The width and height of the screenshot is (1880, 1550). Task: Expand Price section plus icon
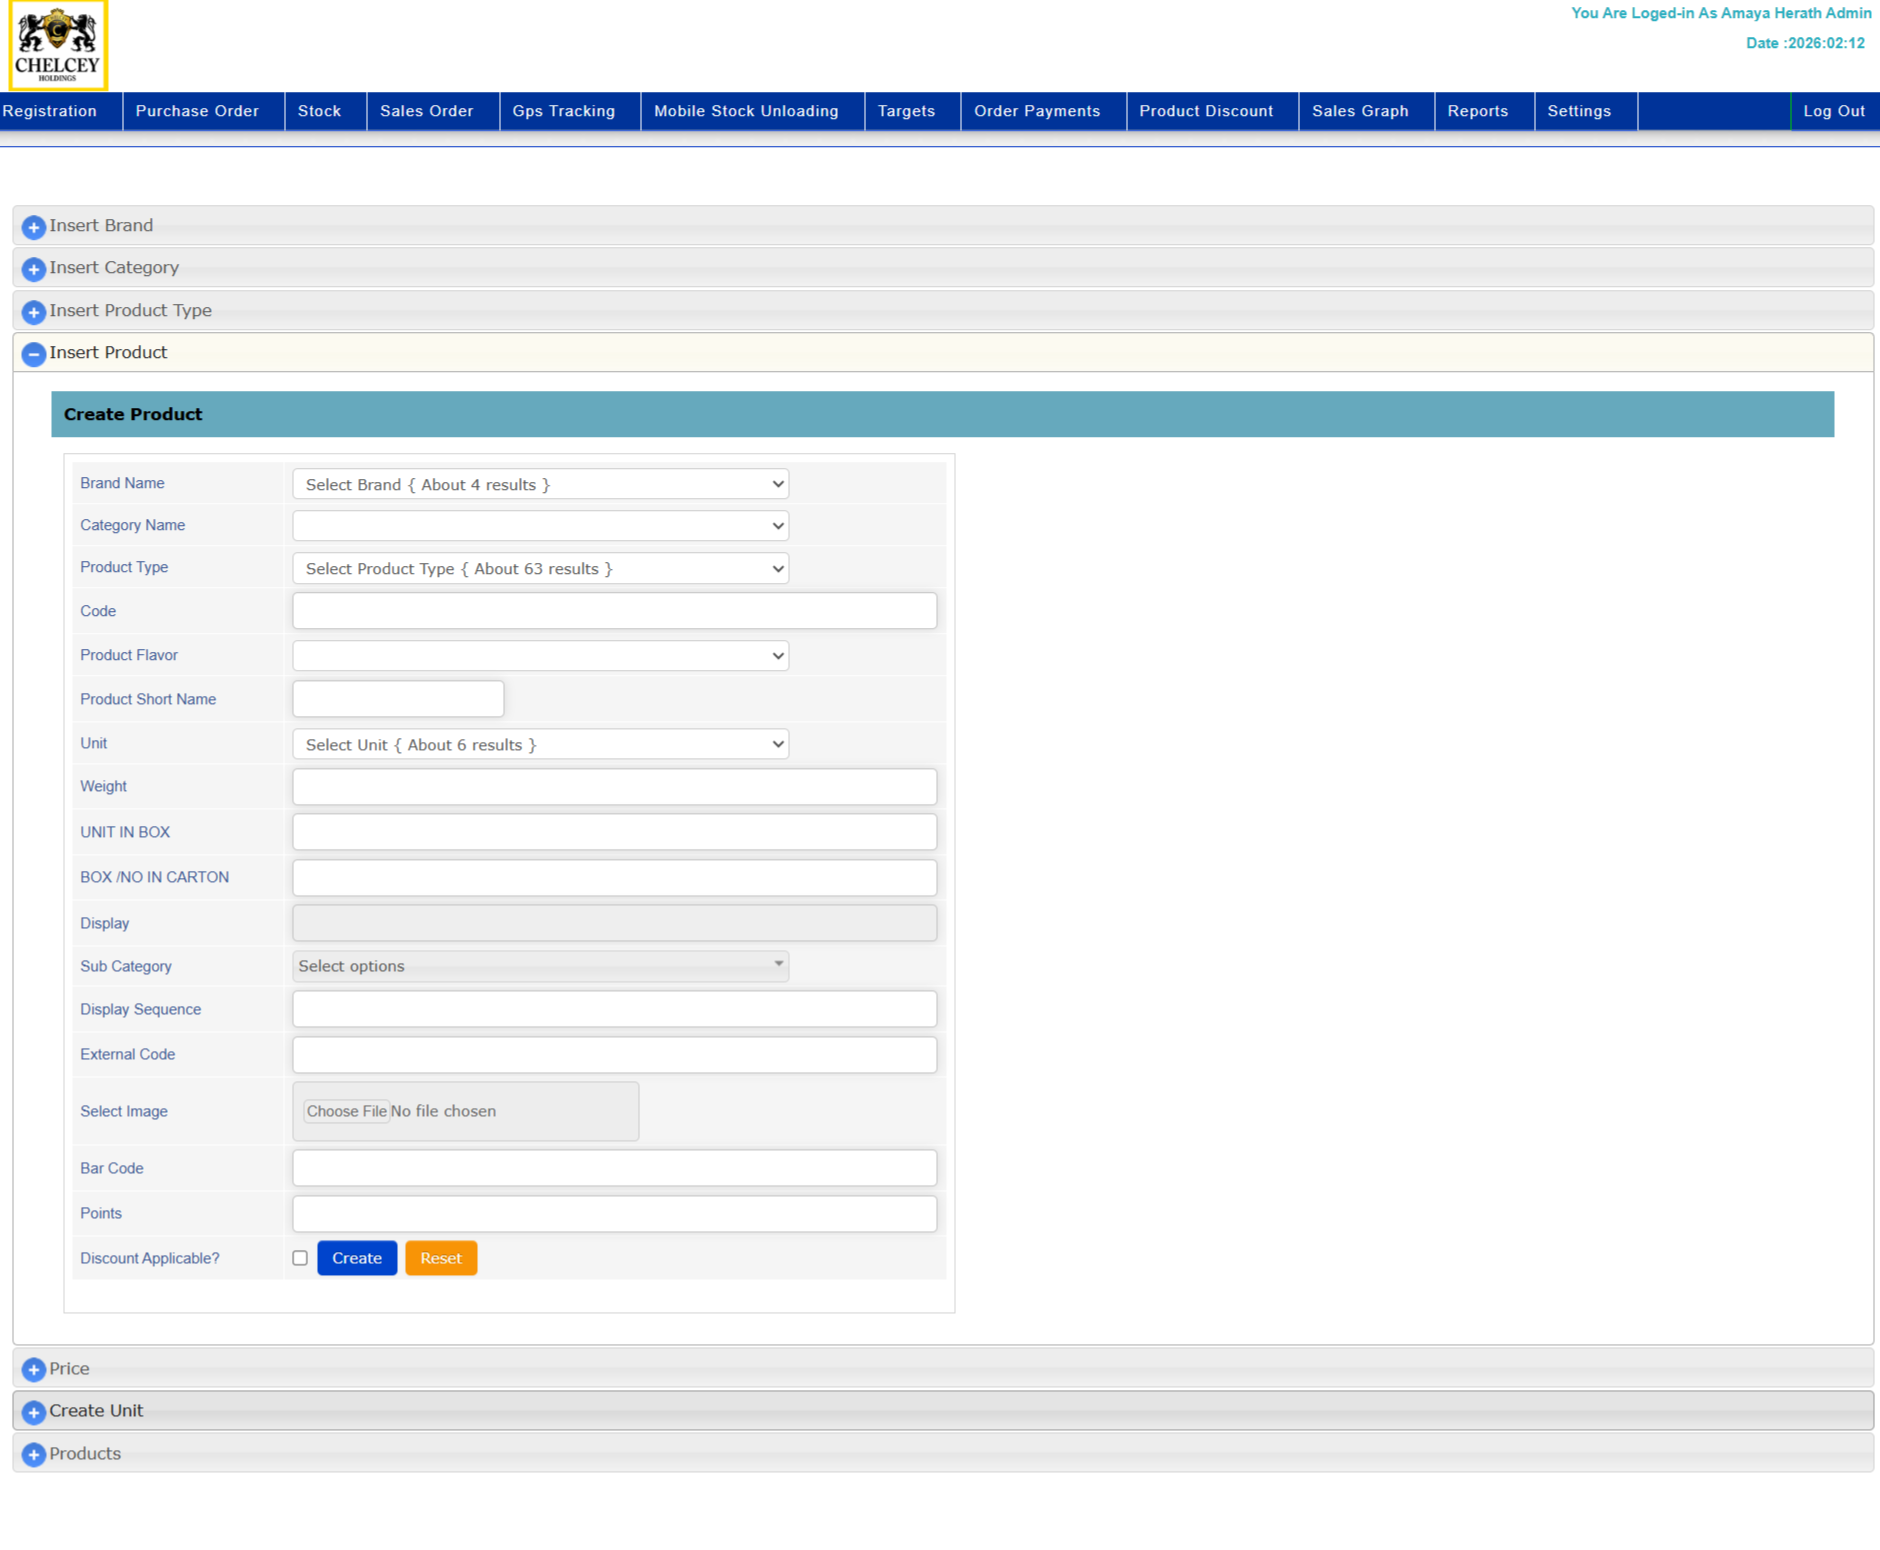pos(34,1369)
